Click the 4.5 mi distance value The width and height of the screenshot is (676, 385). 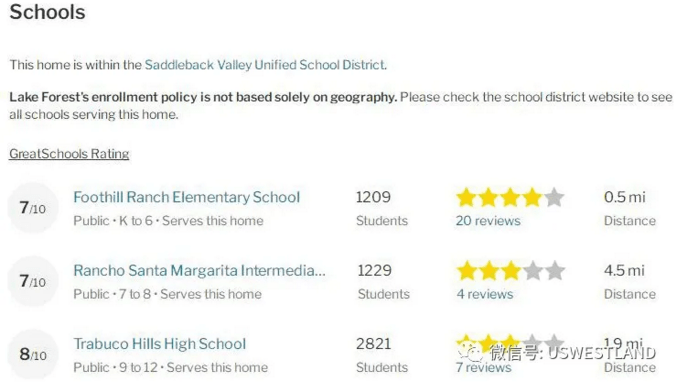(x=624, y=270)
